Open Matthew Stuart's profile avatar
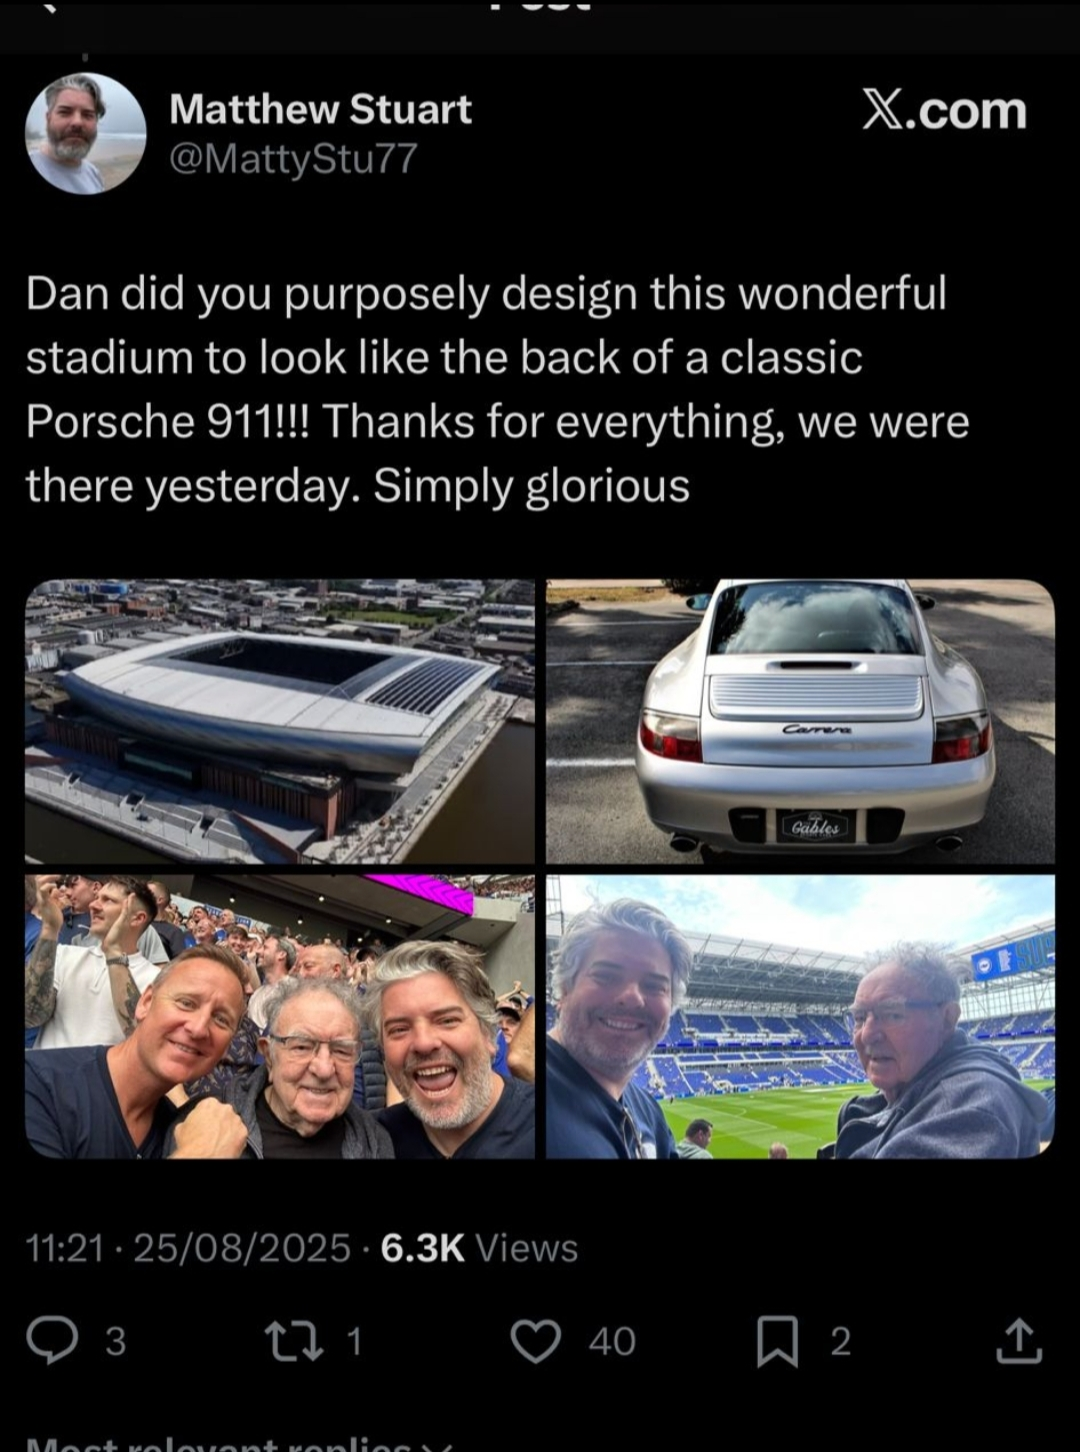This screenshot has width=1080, height=1452. tap(86, 133)
